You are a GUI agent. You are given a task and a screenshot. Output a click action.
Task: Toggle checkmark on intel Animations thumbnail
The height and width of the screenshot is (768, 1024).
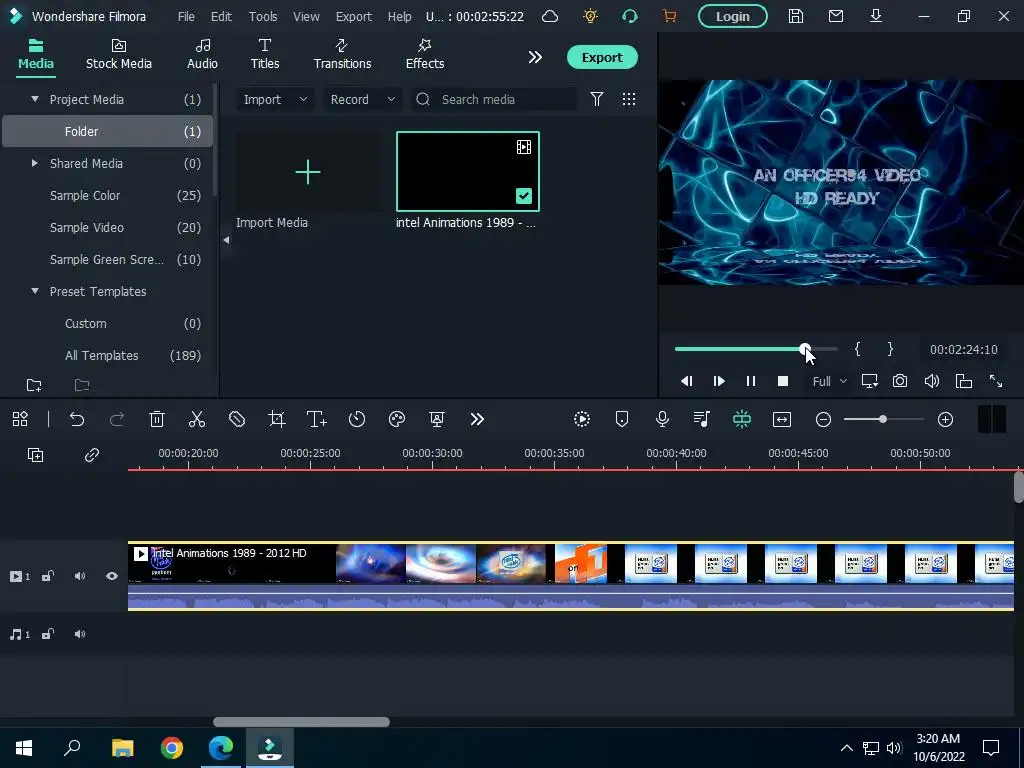tap(524, 196)
